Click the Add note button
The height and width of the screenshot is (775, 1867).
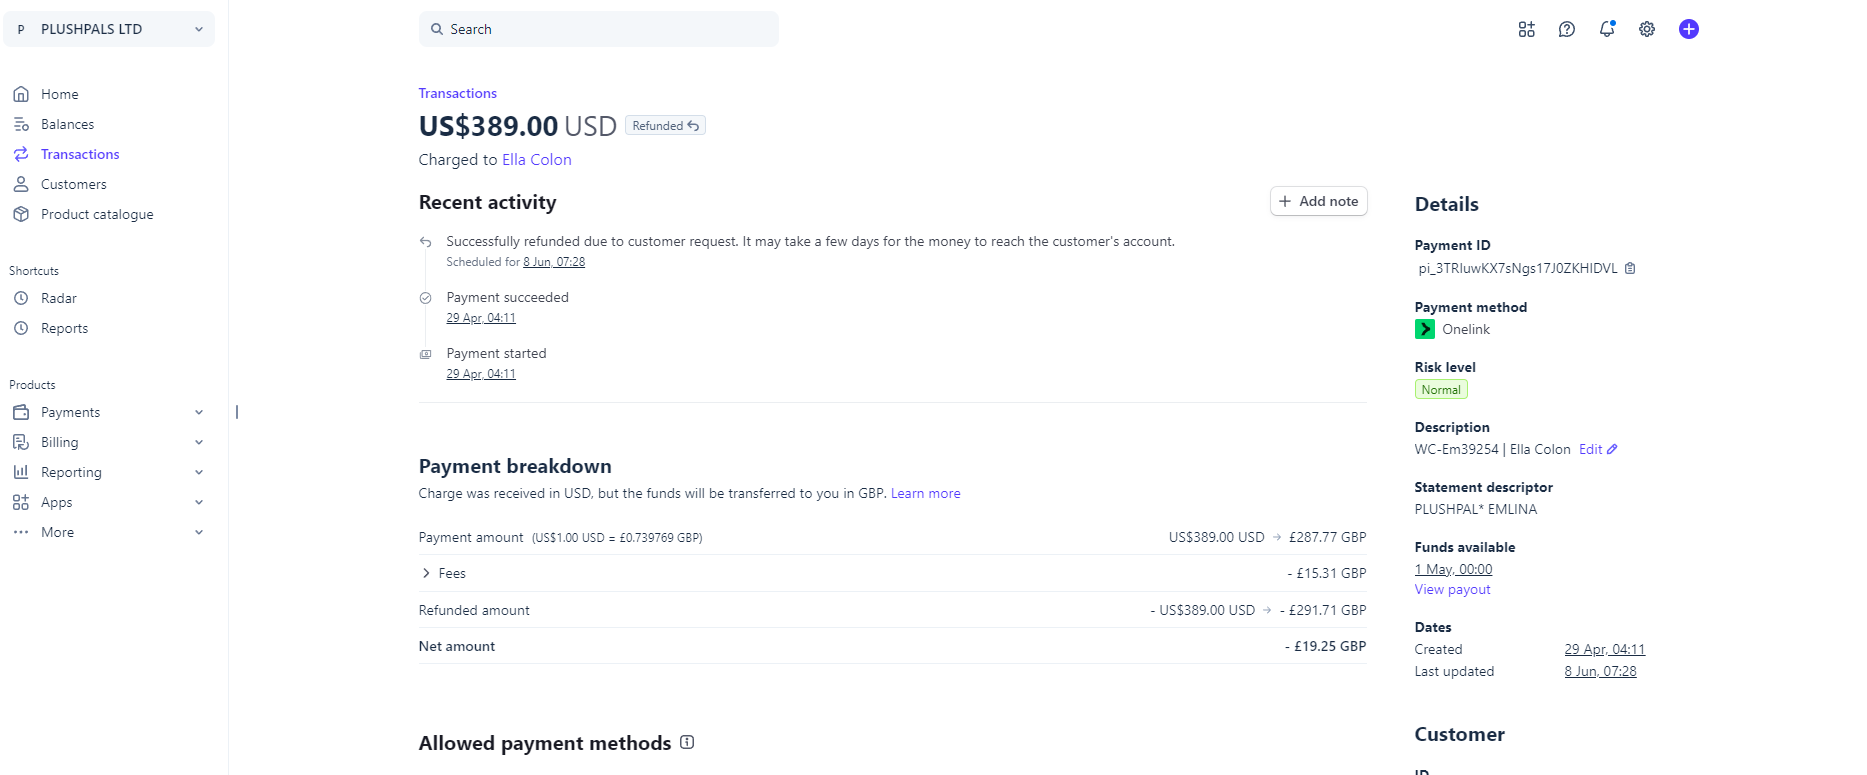[x=1318, y=201]
